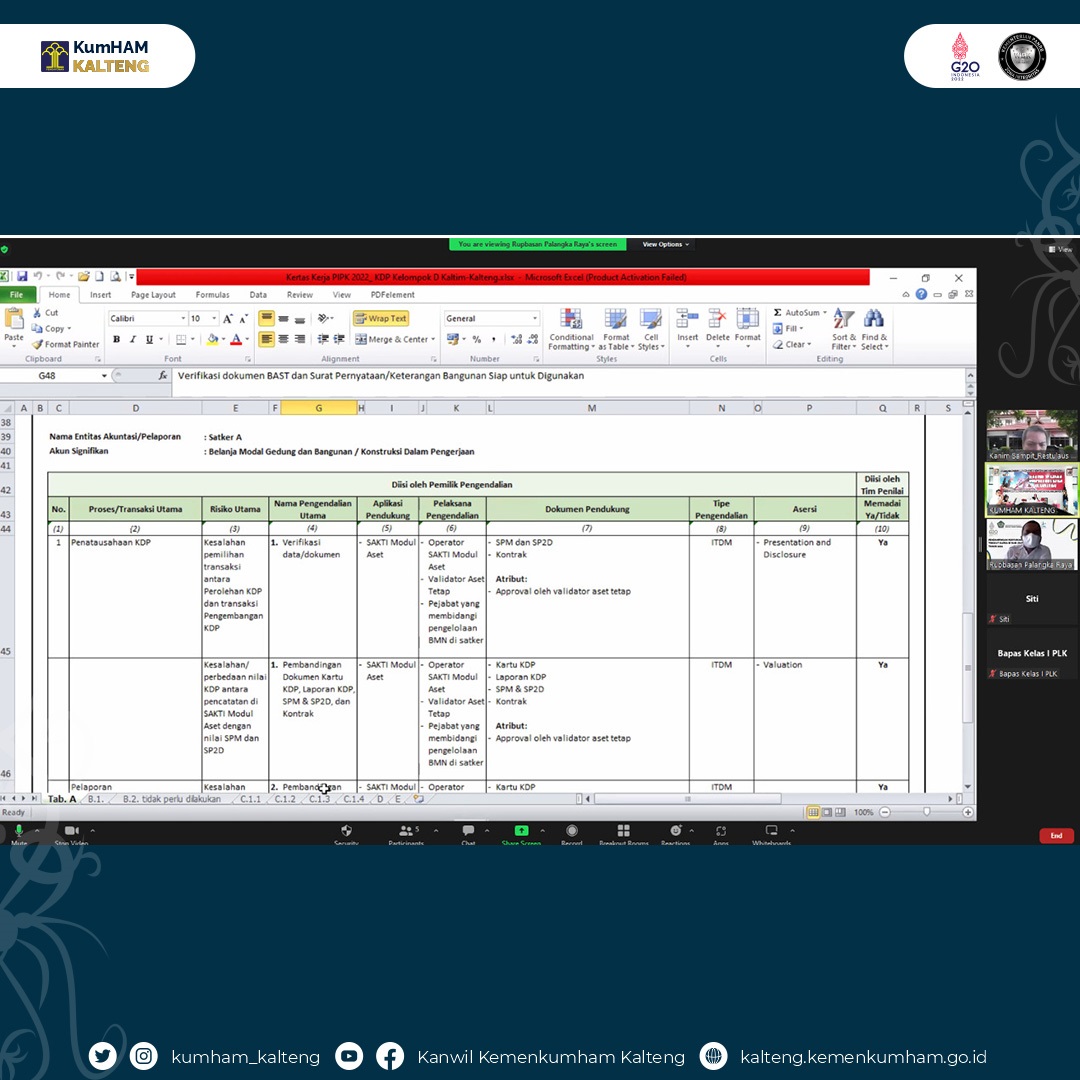Toggle bold formatting
Screen dimensions: 1080x1080
point(116,340)
